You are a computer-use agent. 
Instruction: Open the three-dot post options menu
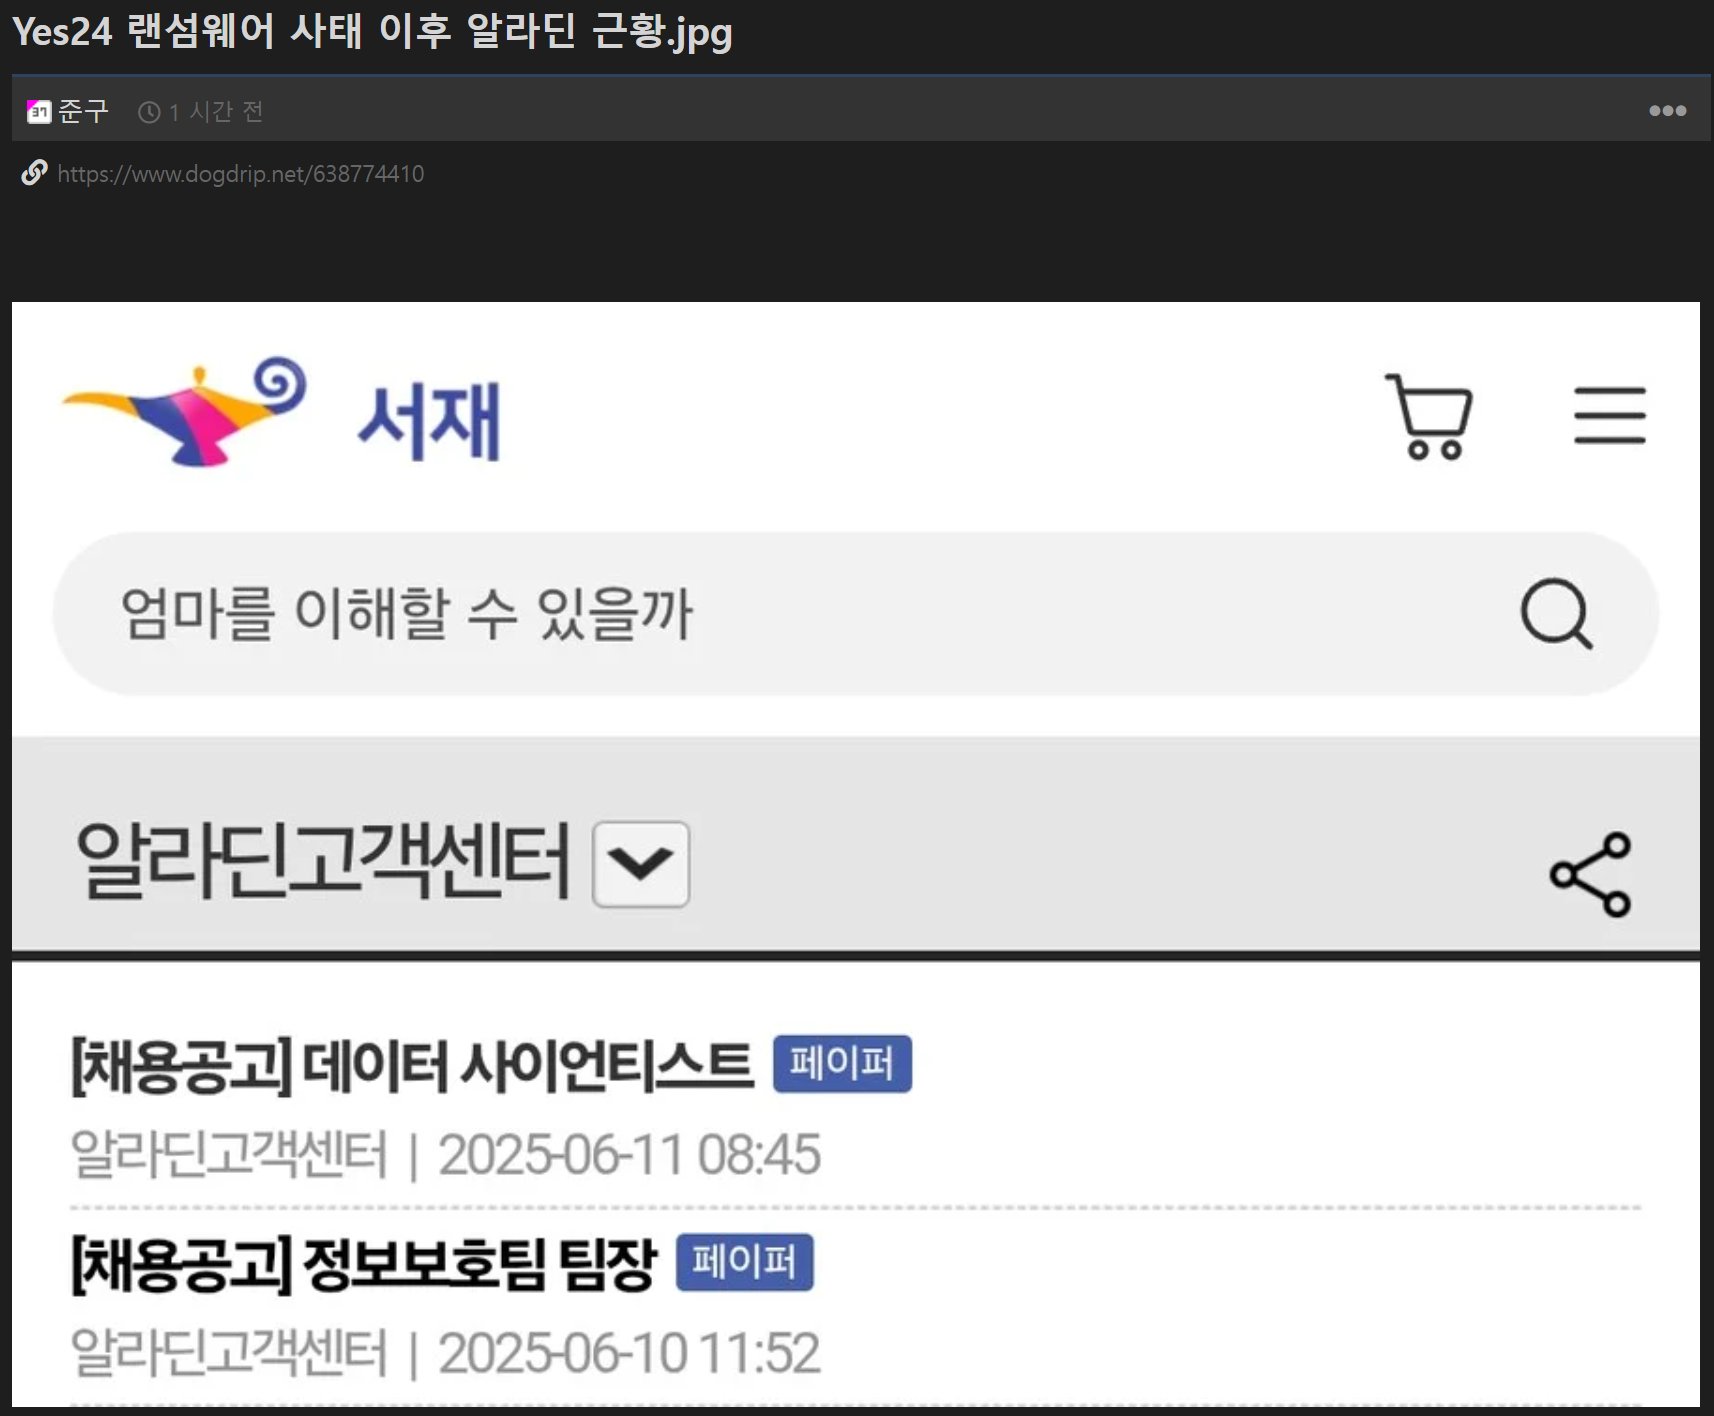point(1667,111)
